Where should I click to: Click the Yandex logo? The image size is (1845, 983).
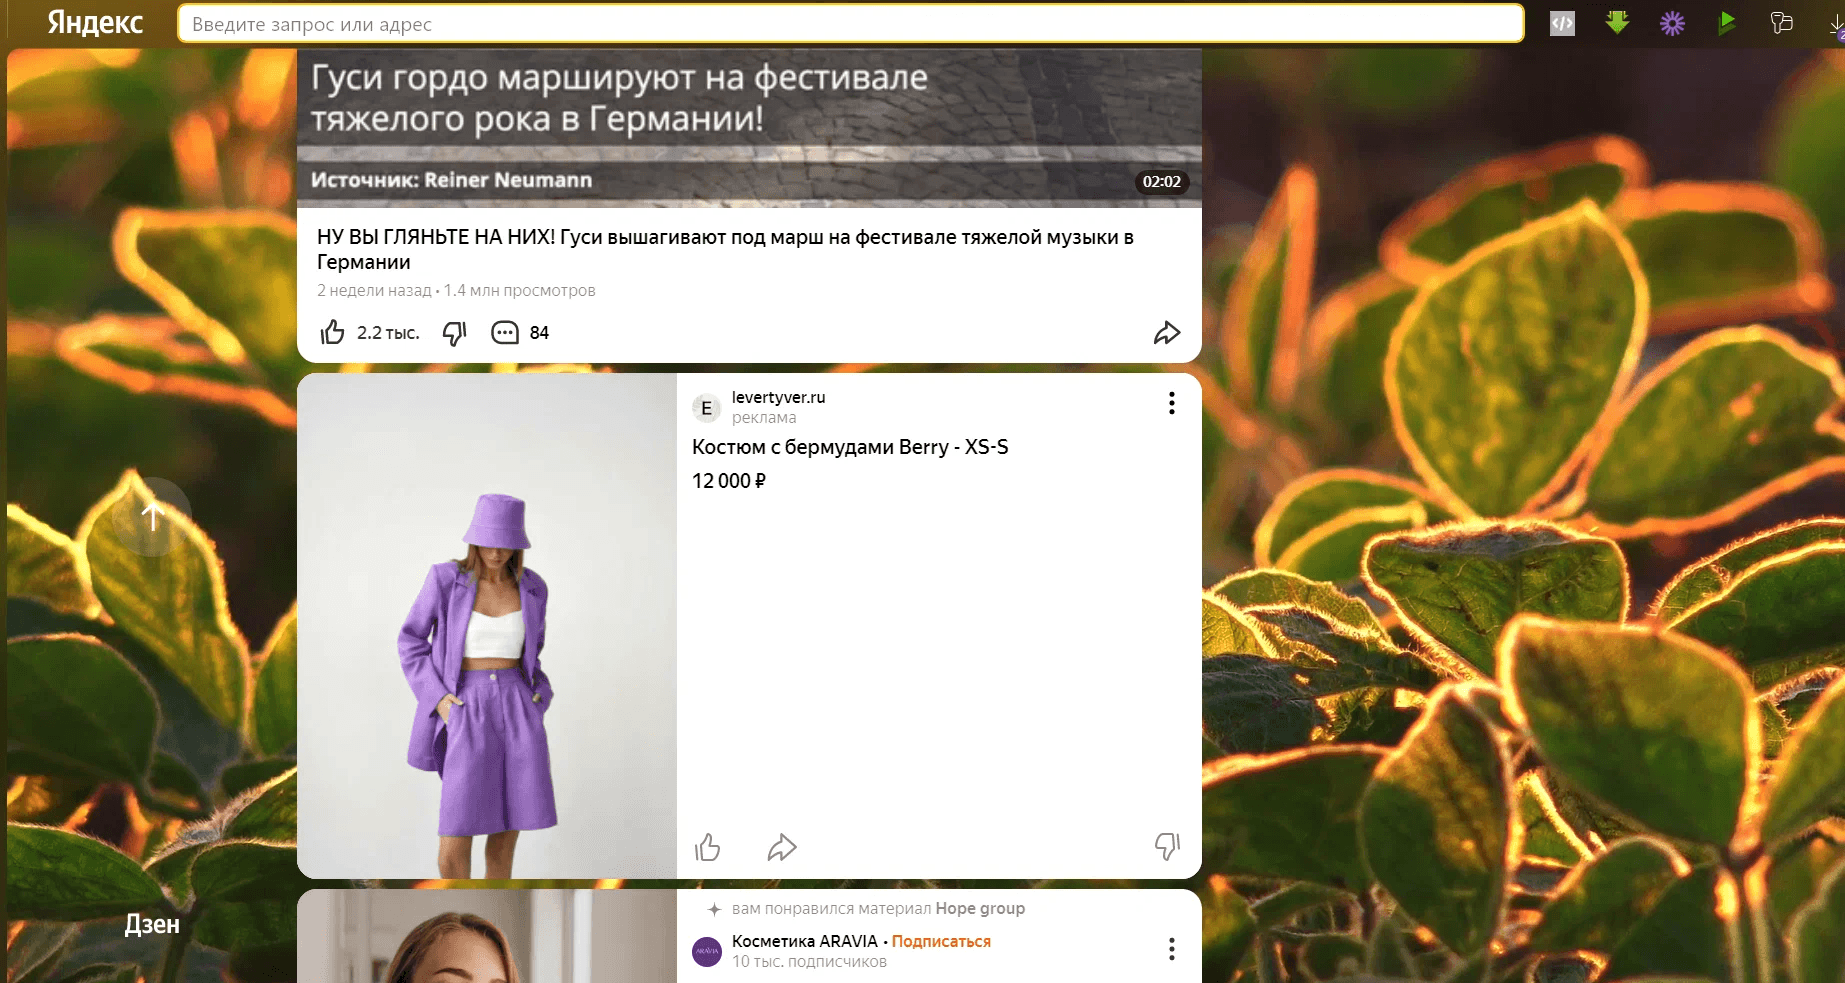pyautogui.click(x=95, y=23)
